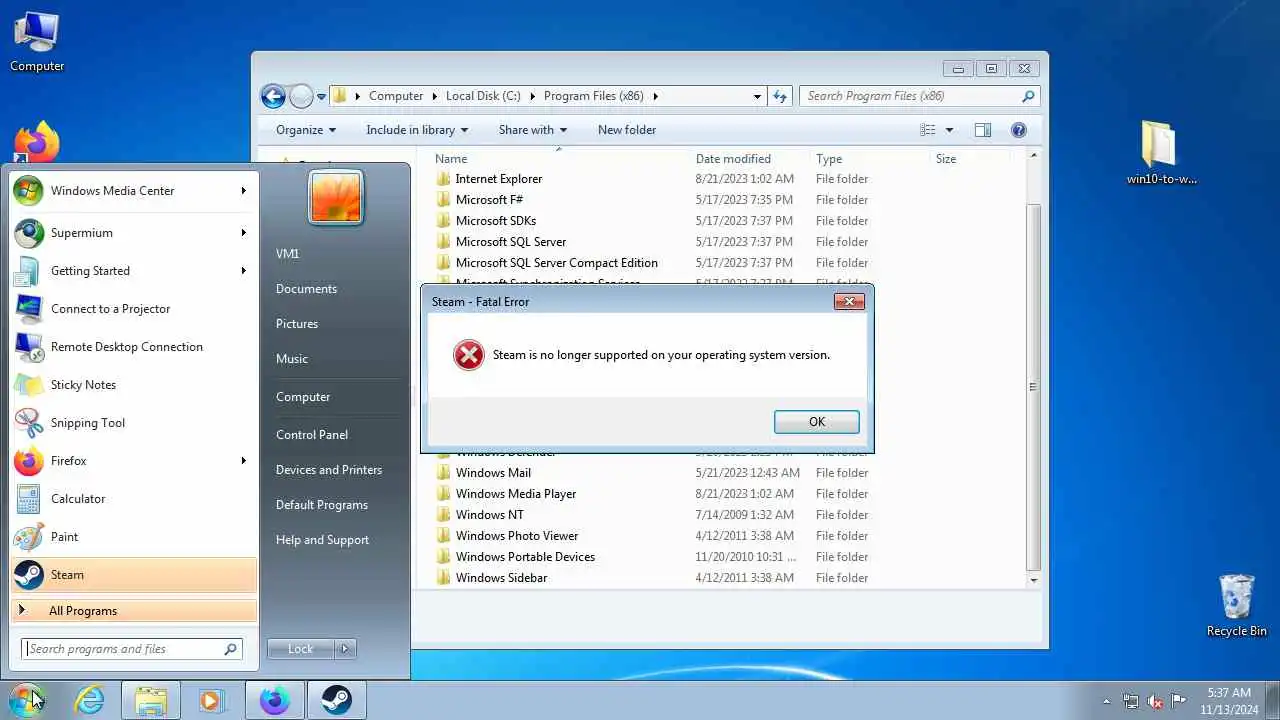Open Windows Media Player on taskbar

coord(212,700)
